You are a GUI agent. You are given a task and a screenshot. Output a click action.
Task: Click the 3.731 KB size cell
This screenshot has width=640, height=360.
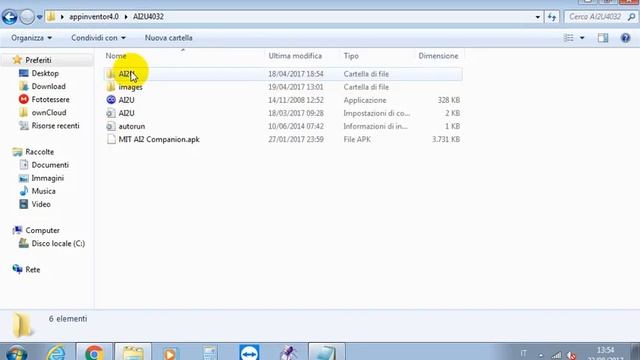[446, 139]
